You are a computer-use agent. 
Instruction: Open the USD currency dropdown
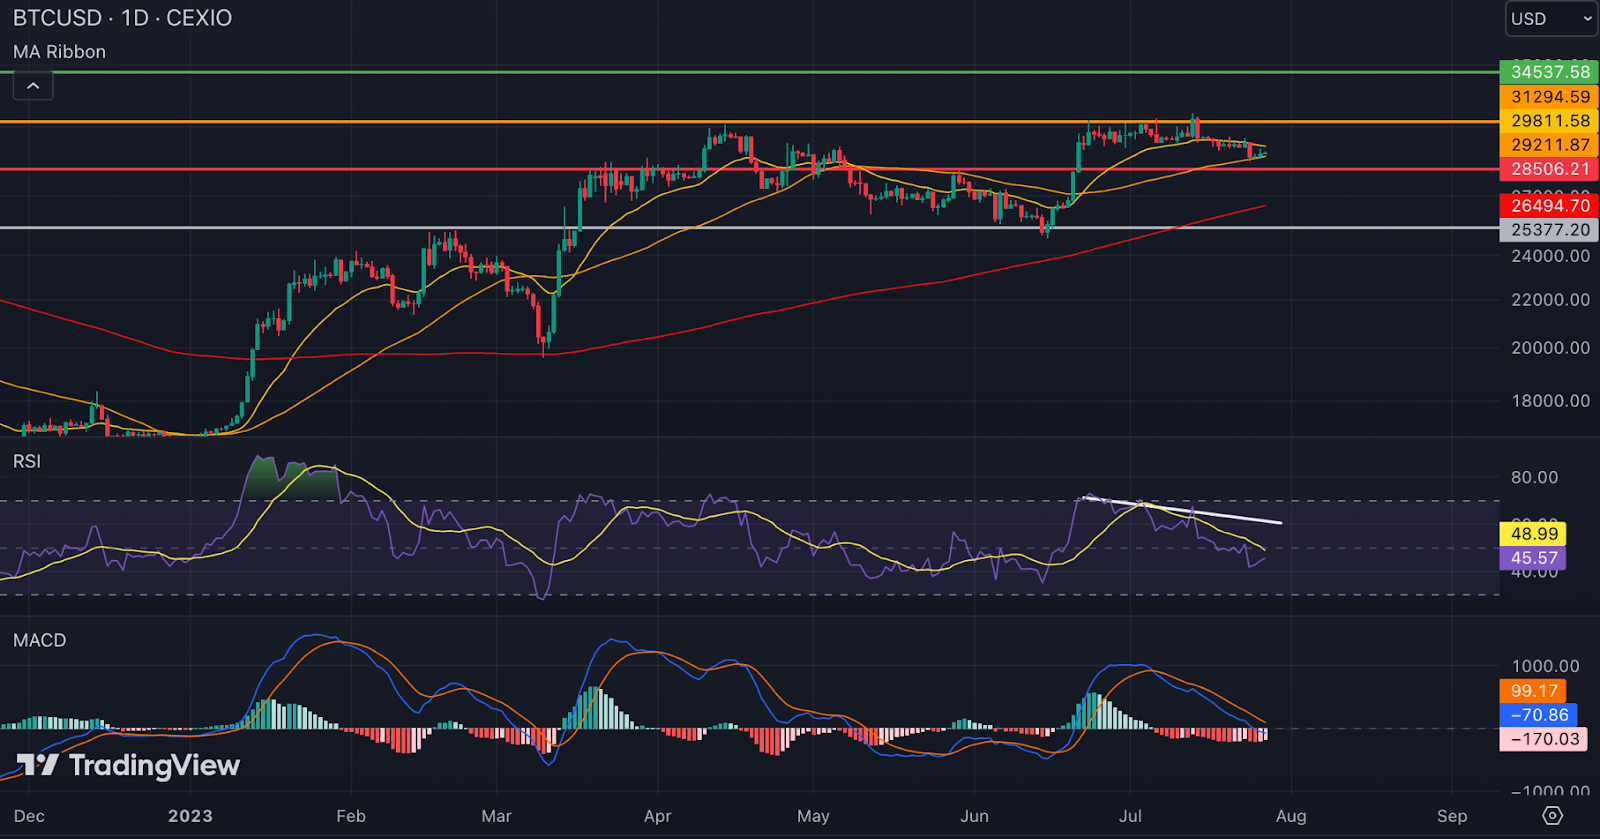[x=1552, y=19]
